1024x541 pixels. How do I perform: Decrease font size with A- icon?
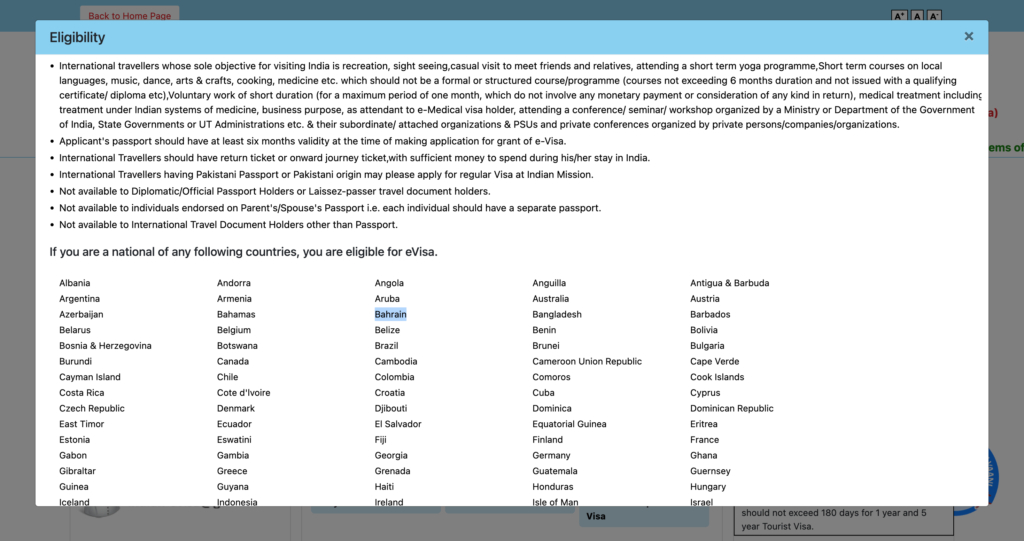(934, 16)
